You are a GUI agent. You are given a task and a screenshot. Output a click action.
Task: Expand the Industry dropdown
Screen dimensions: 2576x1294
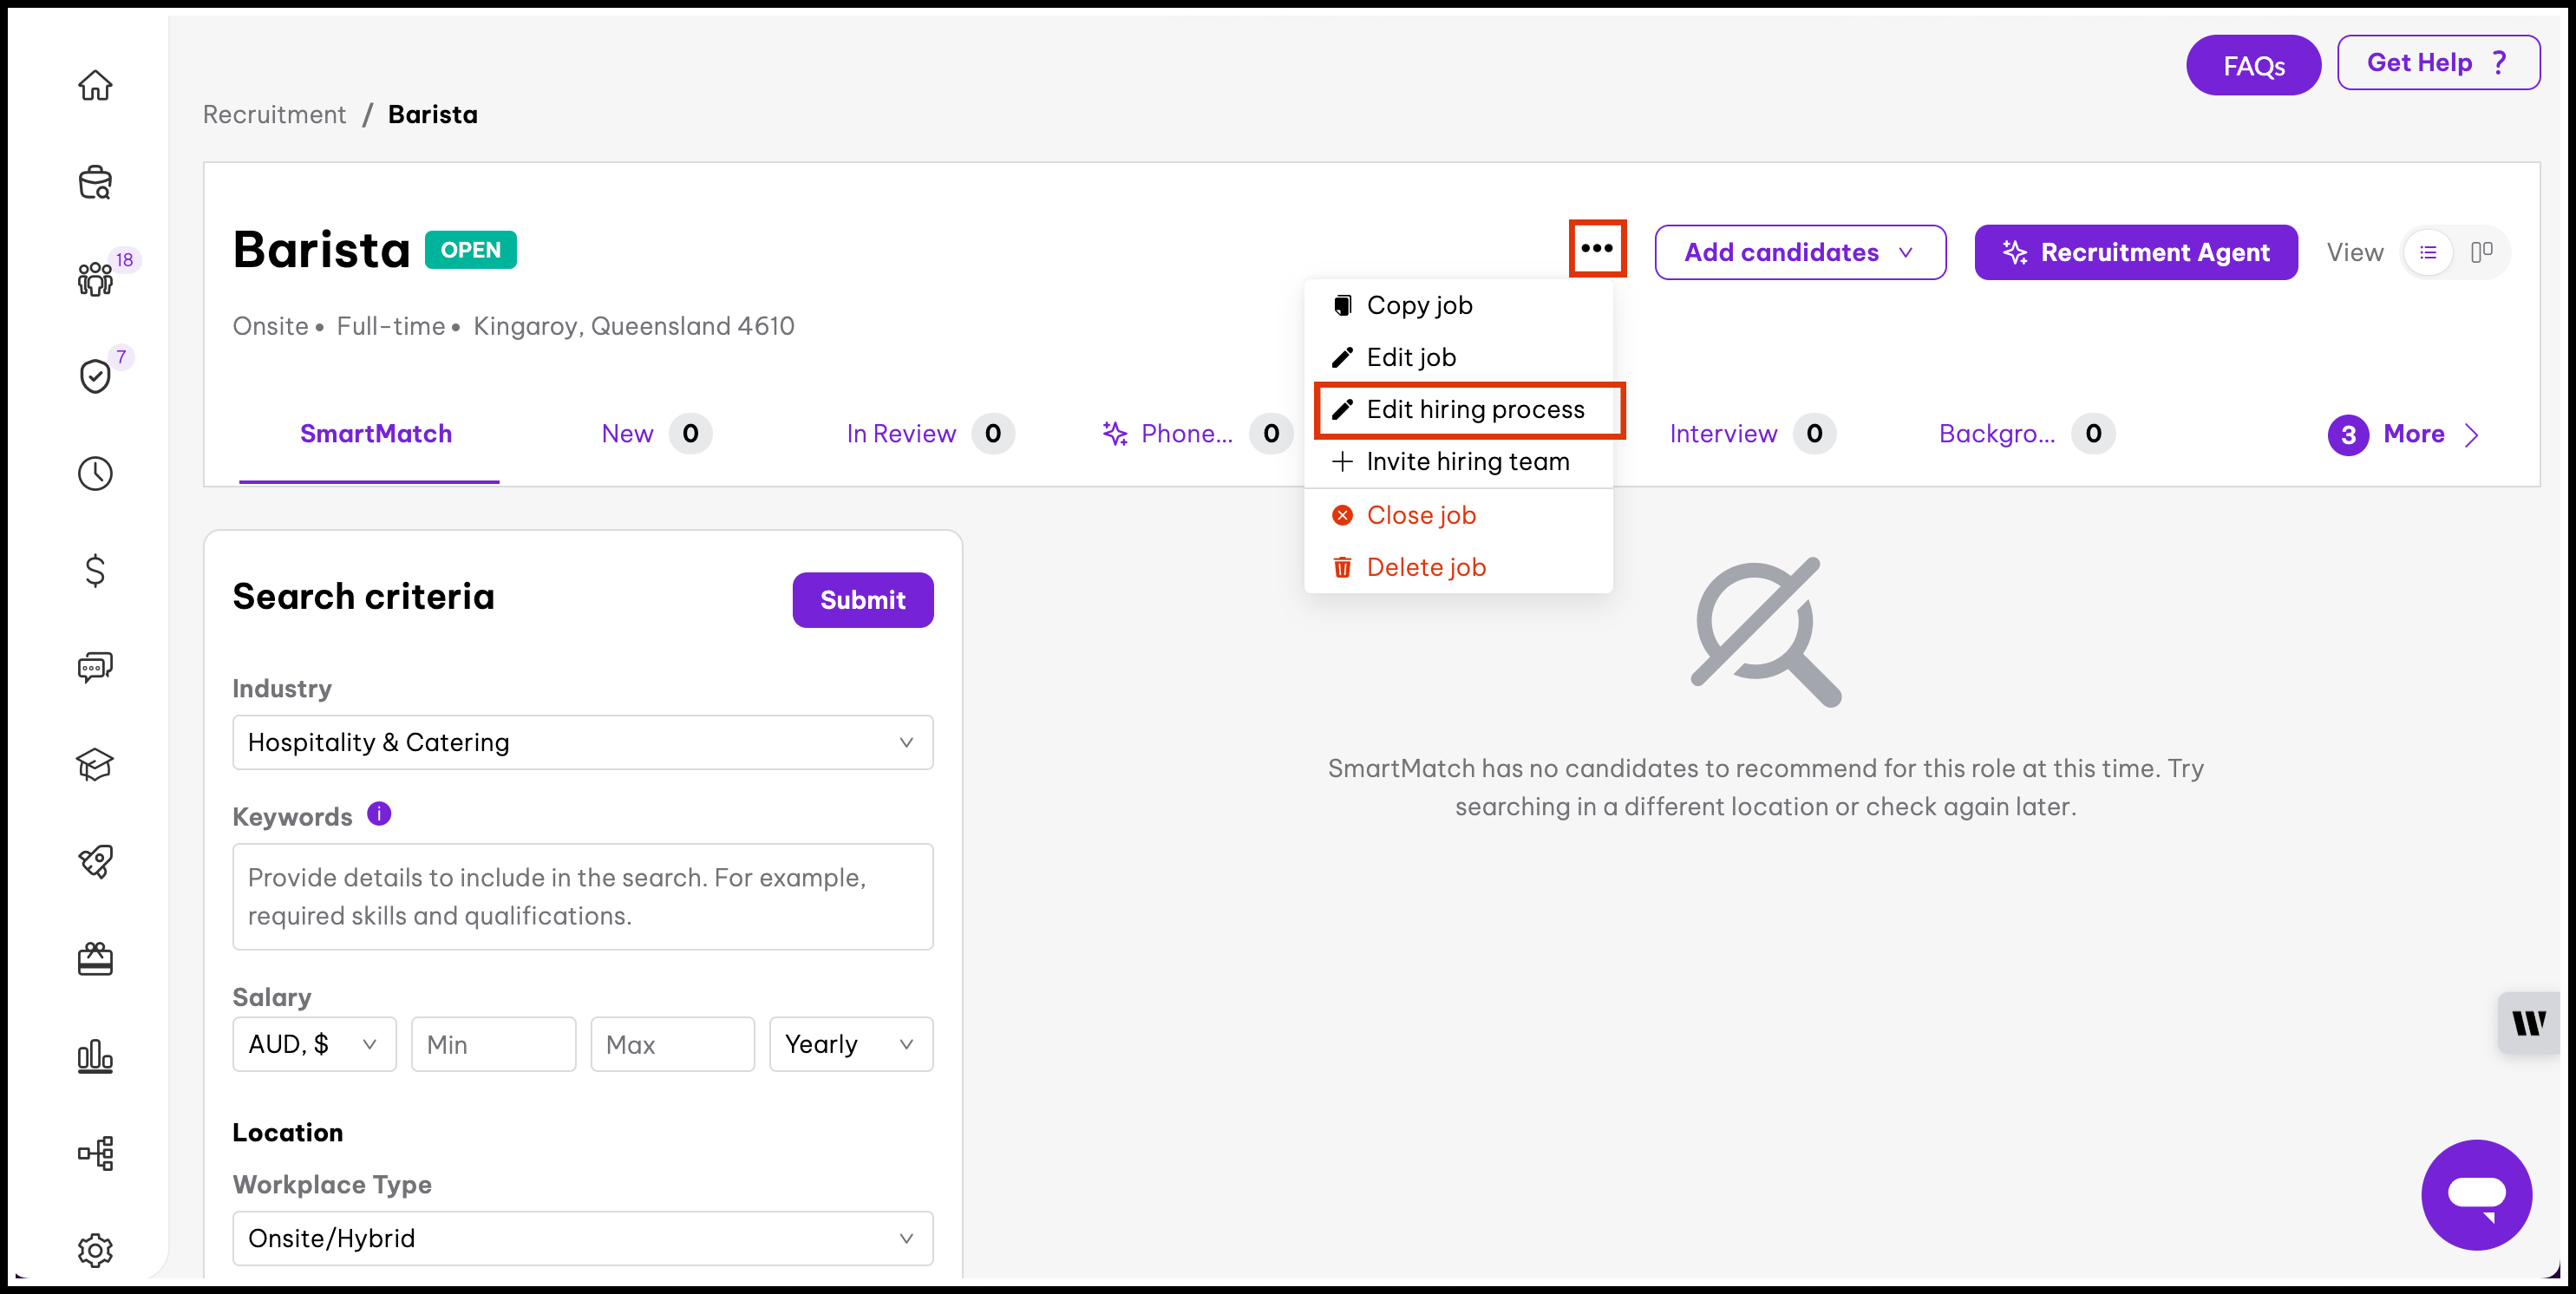click(x=582, y=742)
